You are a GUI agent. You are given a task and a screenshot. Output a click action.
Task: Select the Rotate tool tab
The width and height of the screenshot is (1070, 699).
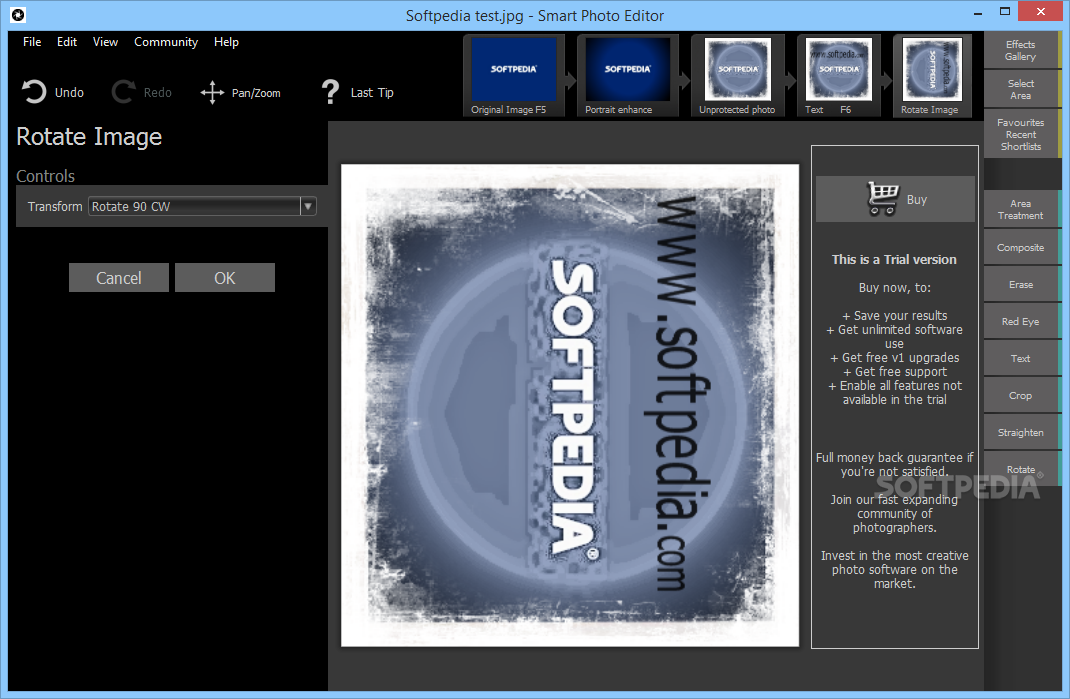click(x=1022, y=469)
